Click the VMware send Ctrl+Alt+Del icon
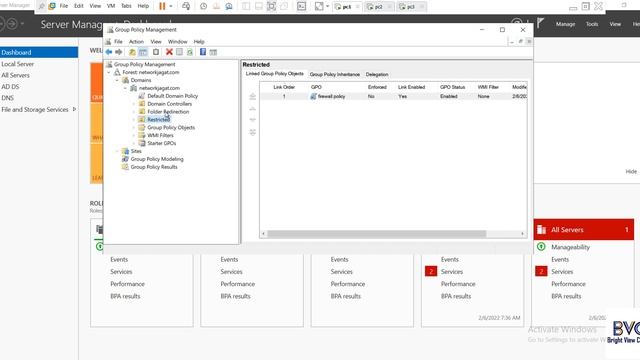Viewport: 640px width, 360px height. (x=186, y=6)
